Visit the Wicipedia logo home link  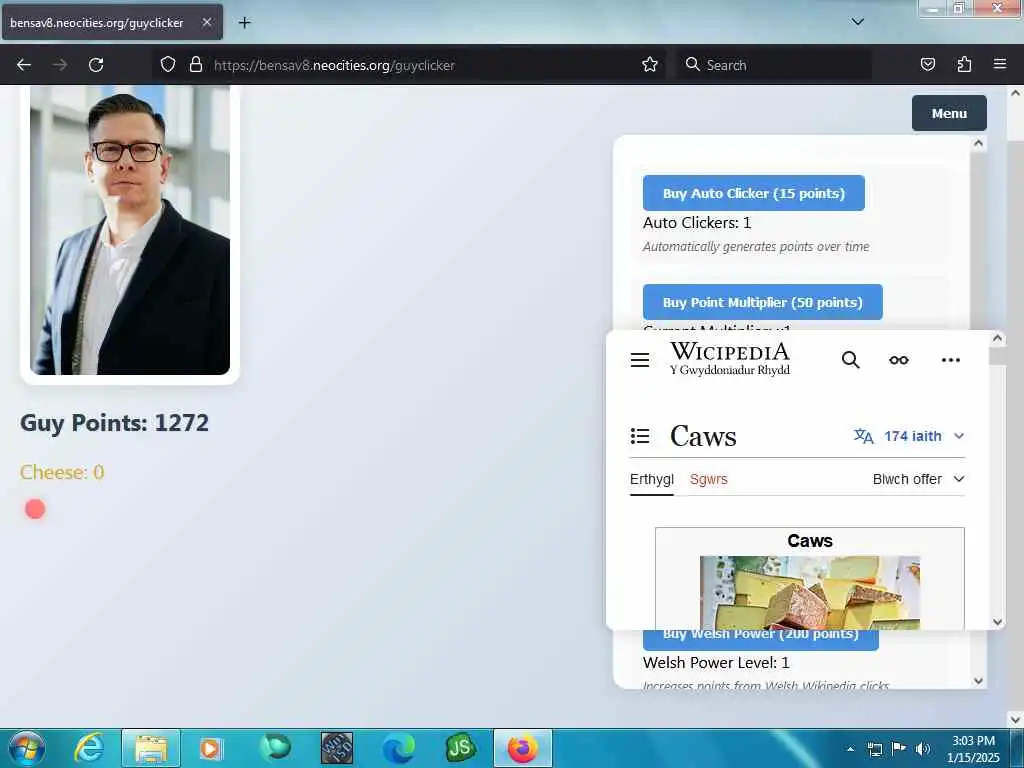[x=730, y=359]
